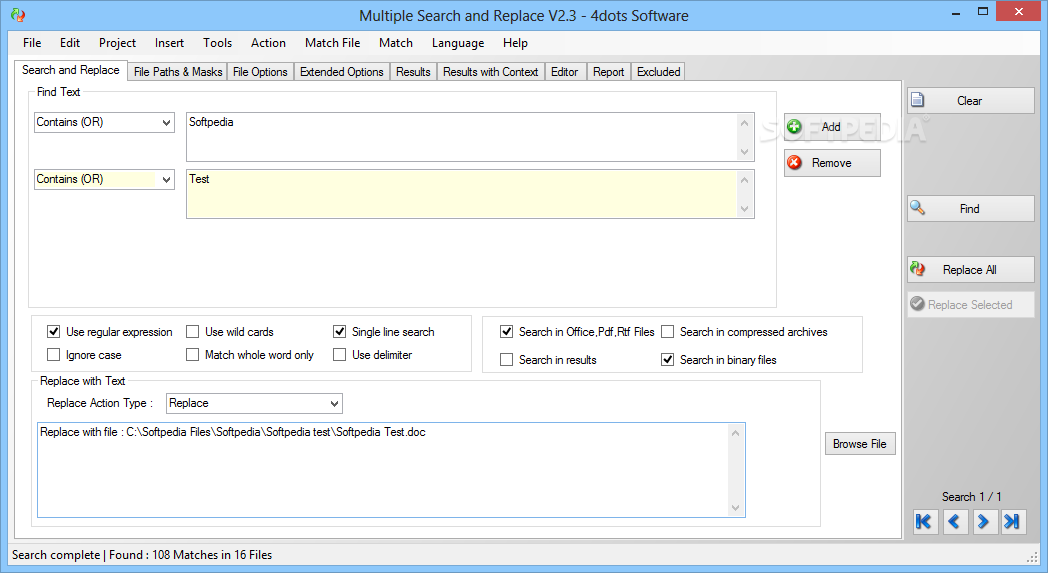Enable Search in compressed archives
Image resolution: width=1048 pixels, height=573 pixels.
(668, 332)
